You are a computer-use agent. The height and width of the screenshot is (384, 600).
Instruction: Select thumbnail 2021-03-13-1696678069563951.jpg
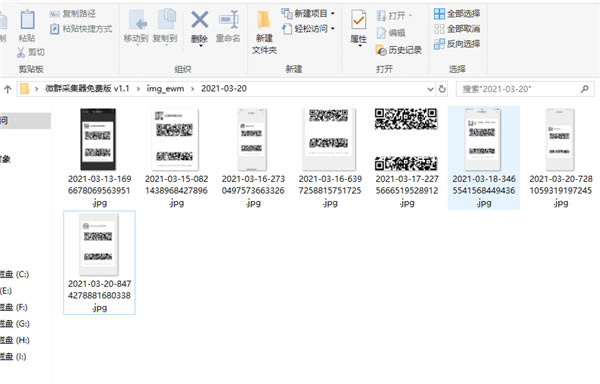98,139
